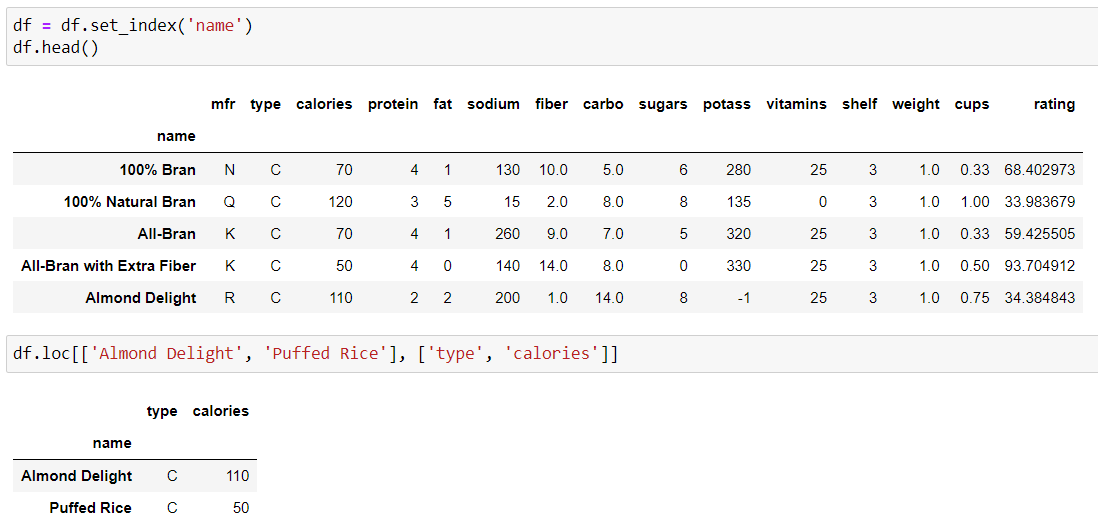
Task: Click the 'vitamins' column header
Action: coord(796,104)
